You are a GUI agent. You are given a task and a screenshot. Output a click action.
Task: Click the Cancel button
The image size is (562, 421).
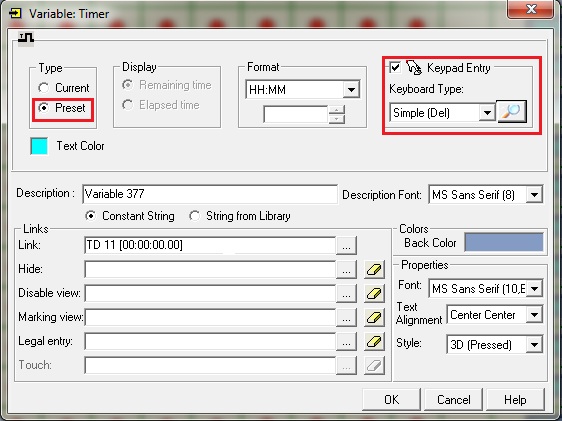(453, 400)
